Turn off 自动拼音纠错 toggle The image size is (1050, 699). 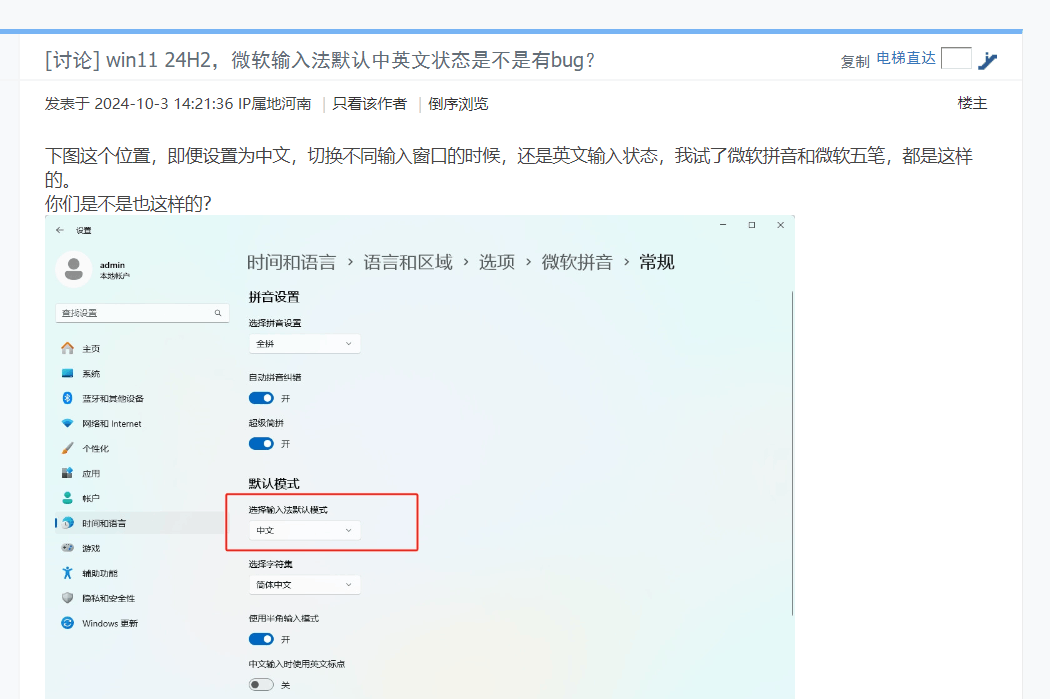pos(261,398)
